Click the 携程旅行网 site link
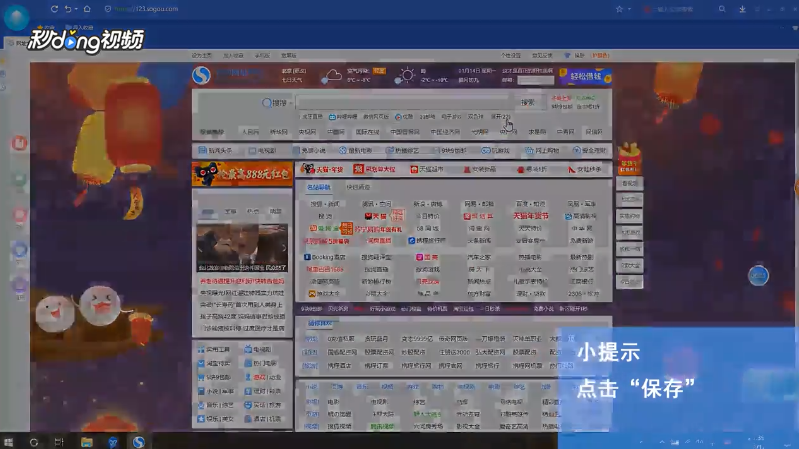Image resolution: width=799 pixels, height=449 pixels. [x=427, y=241]
